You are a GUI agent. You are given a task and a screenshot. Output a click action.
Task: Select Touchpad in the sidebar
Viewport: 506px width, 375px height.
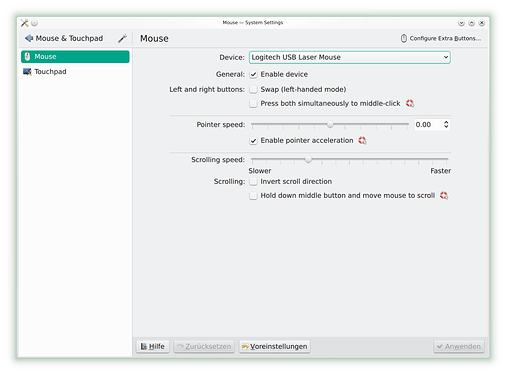pyautogui.click(x=75, y=72)
